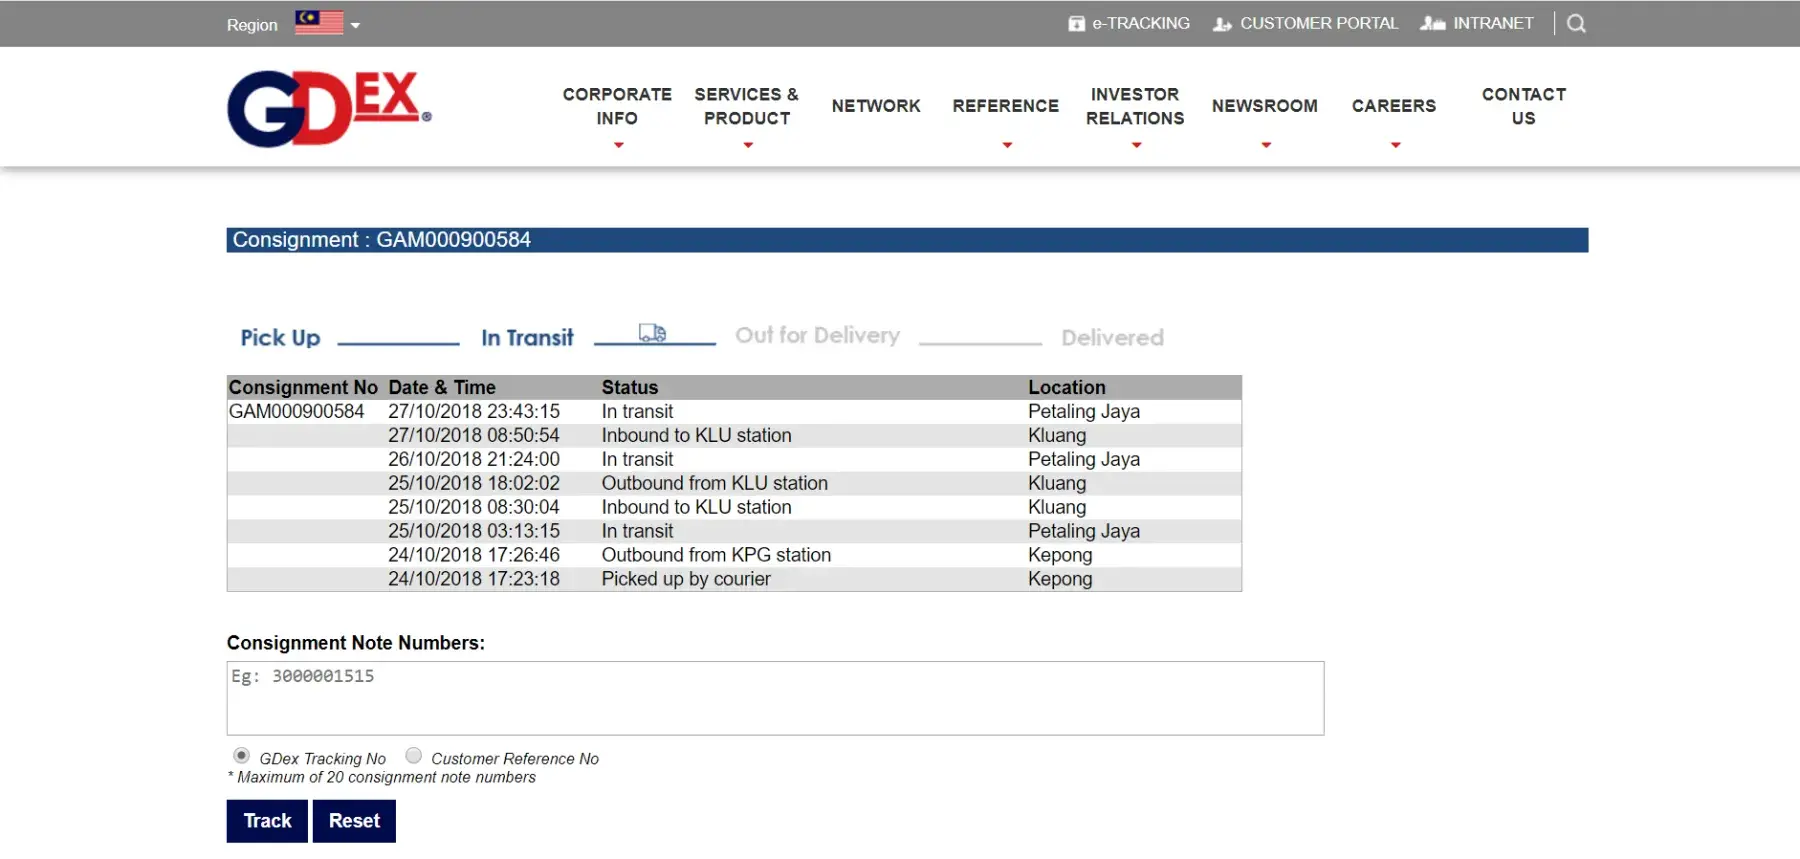Screen dimensions: 1800x859
Task: Open the site search magnifier icon
Action: coord(1576,23)
